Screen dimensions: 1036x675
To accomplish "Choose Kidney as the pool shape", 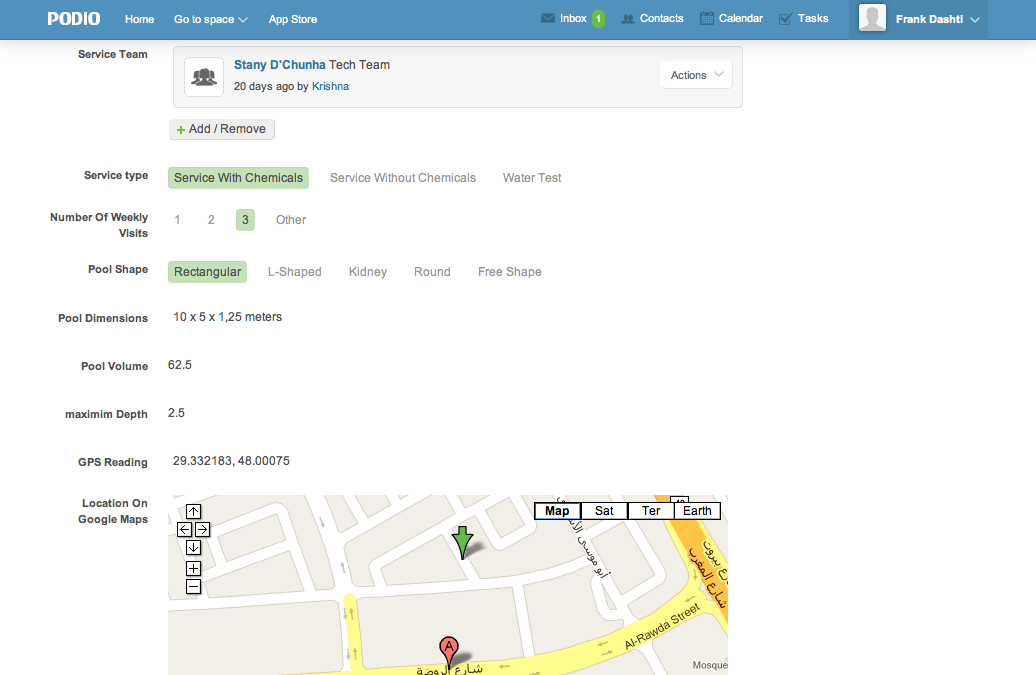I will coord(367,272).
